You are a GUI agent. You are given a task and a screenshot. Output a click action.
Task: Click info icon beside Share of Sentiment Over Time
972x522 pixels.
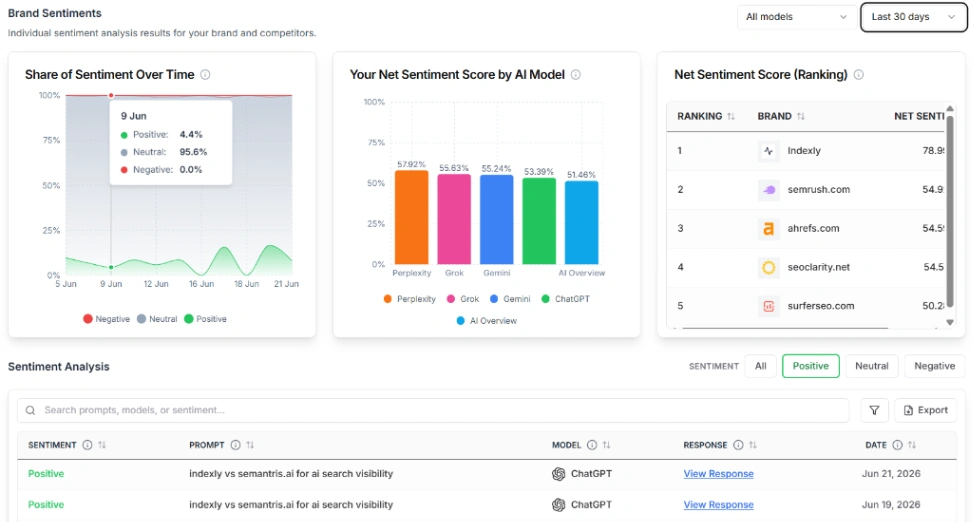coord(205,74)
